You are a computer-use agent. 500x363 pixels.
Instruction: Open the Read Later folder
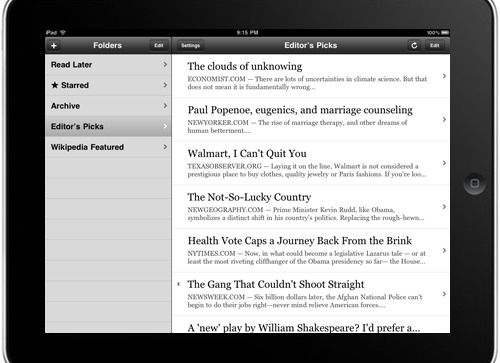[108, 65]
